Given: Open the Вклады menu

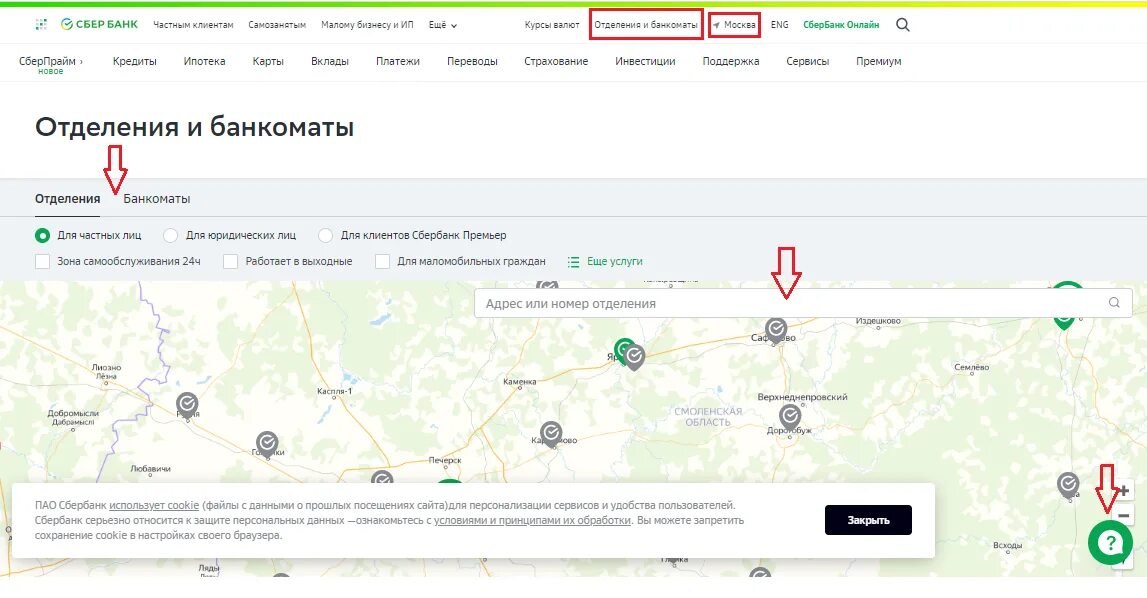Looking at the screenshot, I should tap(330, 61).
